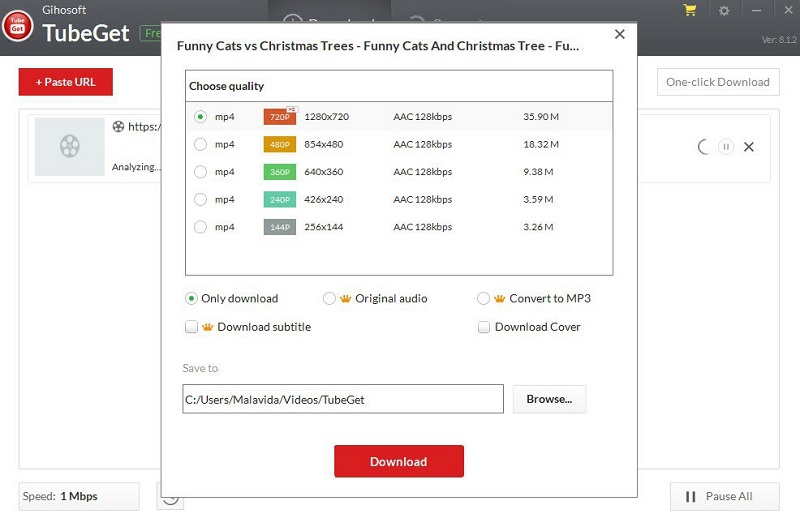The image size is (800, 518).
Task: Select the mp4 640x360 radio button
Action: coord(201,172)
